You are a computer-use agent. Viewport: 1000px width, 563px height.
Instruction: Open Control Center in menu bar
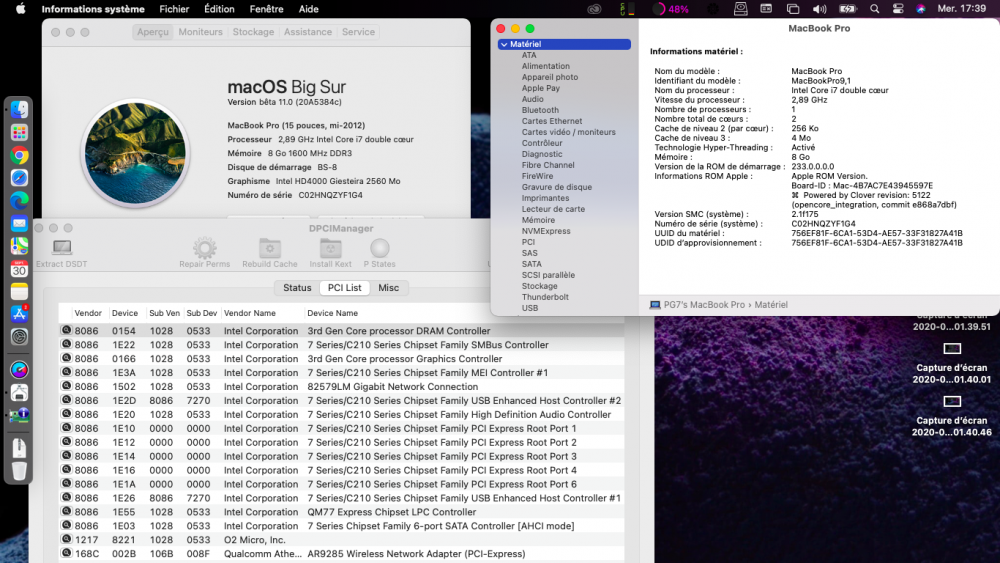898,9
